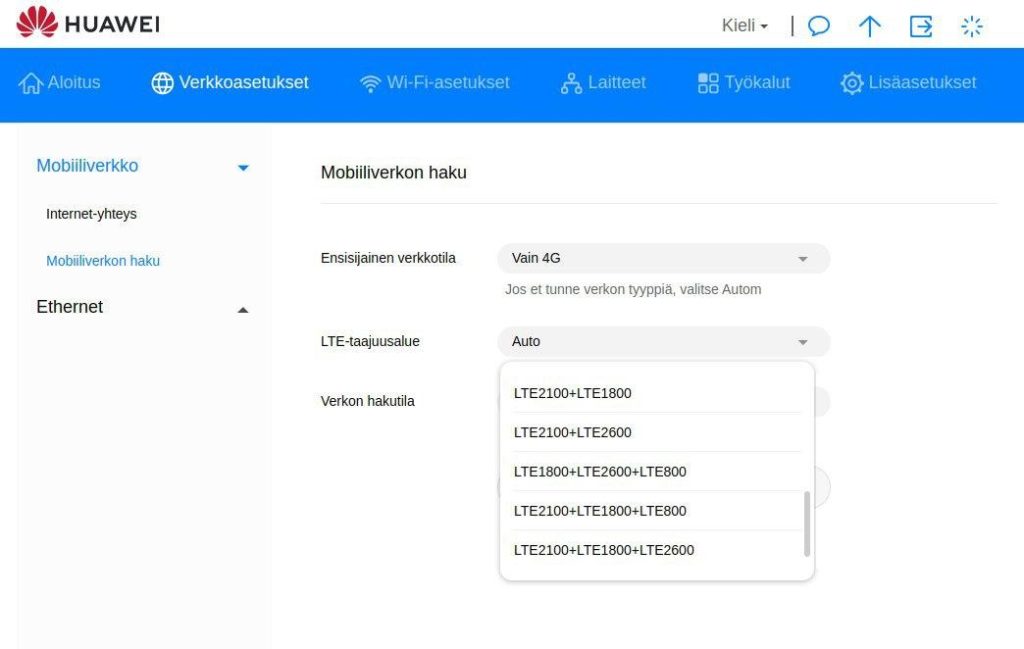Screen dimensions: 1024x649
Task: Open the Internet-yhteys page link
Action: coord(91,214)
